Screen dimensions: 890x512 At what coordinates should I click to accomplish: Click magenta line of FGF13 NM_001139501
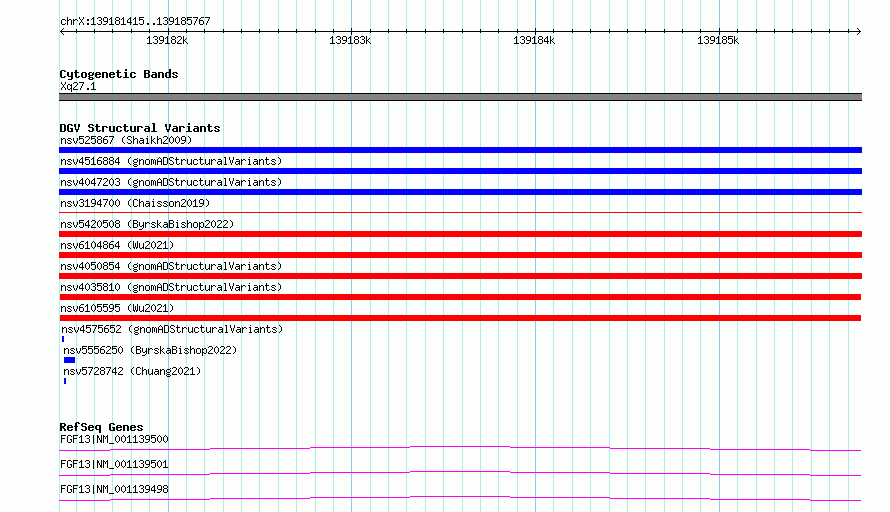pyautogui.click(x=460, y=473)
